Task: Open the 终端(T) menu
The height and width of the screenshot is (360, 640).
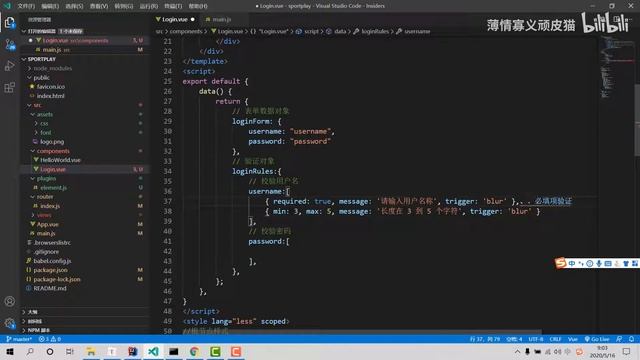Action: 173,6
